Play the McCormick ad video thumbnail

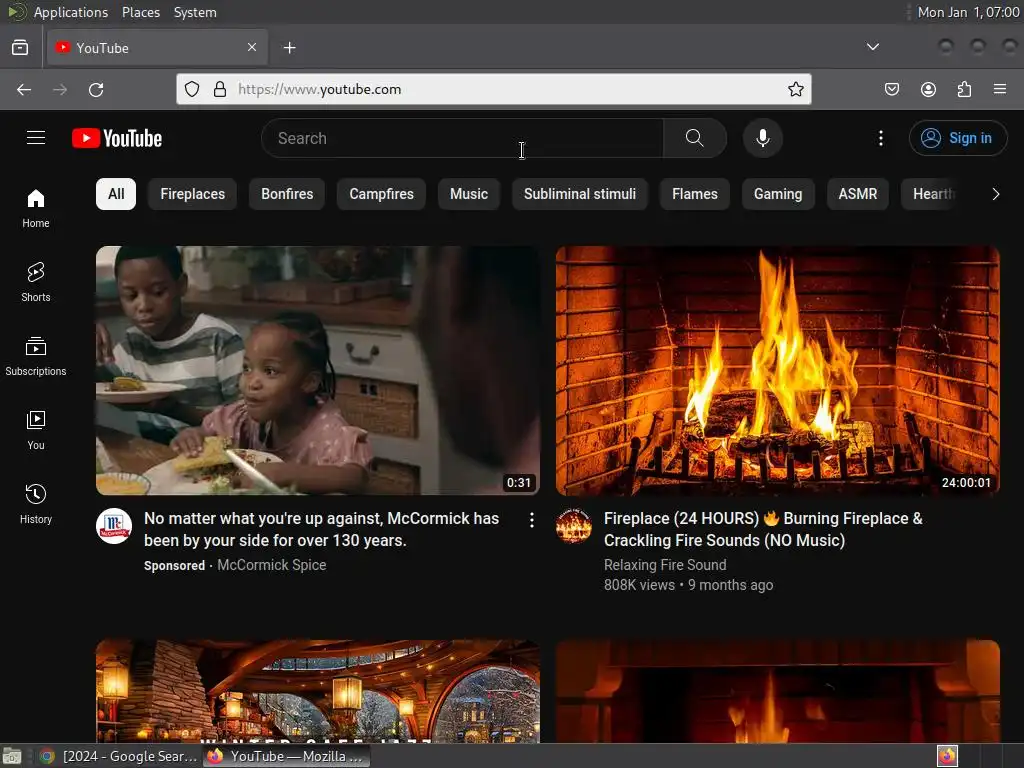318,370
